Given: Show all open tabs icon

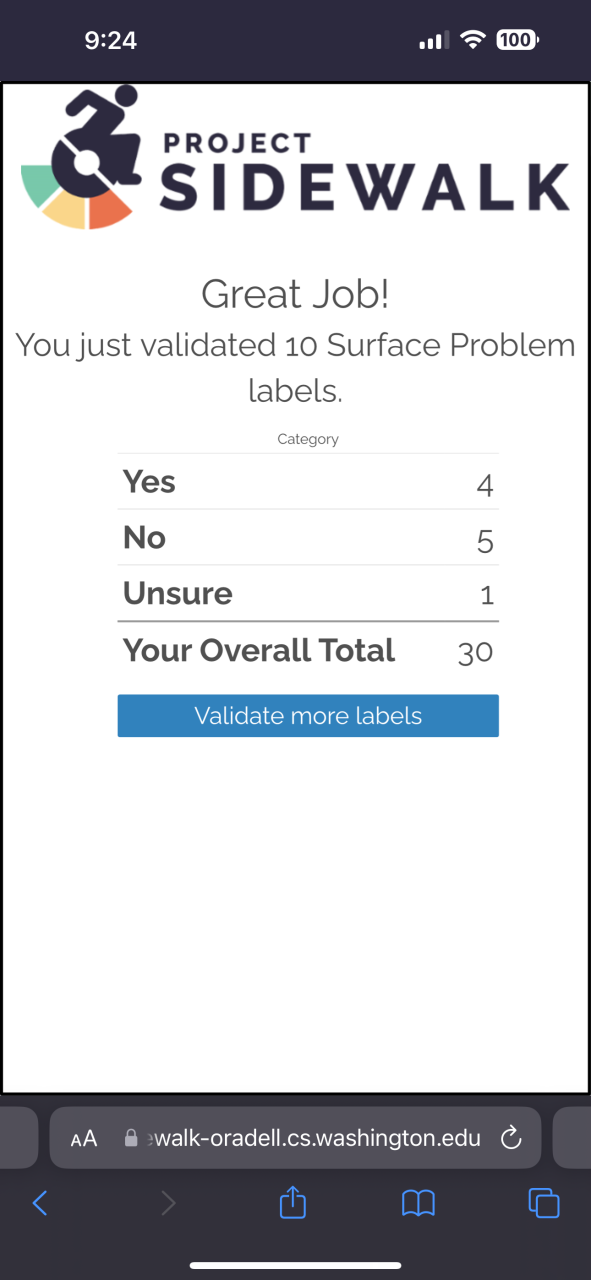Looking at the screenshot, I should pyautogui.click(x=544, y=1203).
